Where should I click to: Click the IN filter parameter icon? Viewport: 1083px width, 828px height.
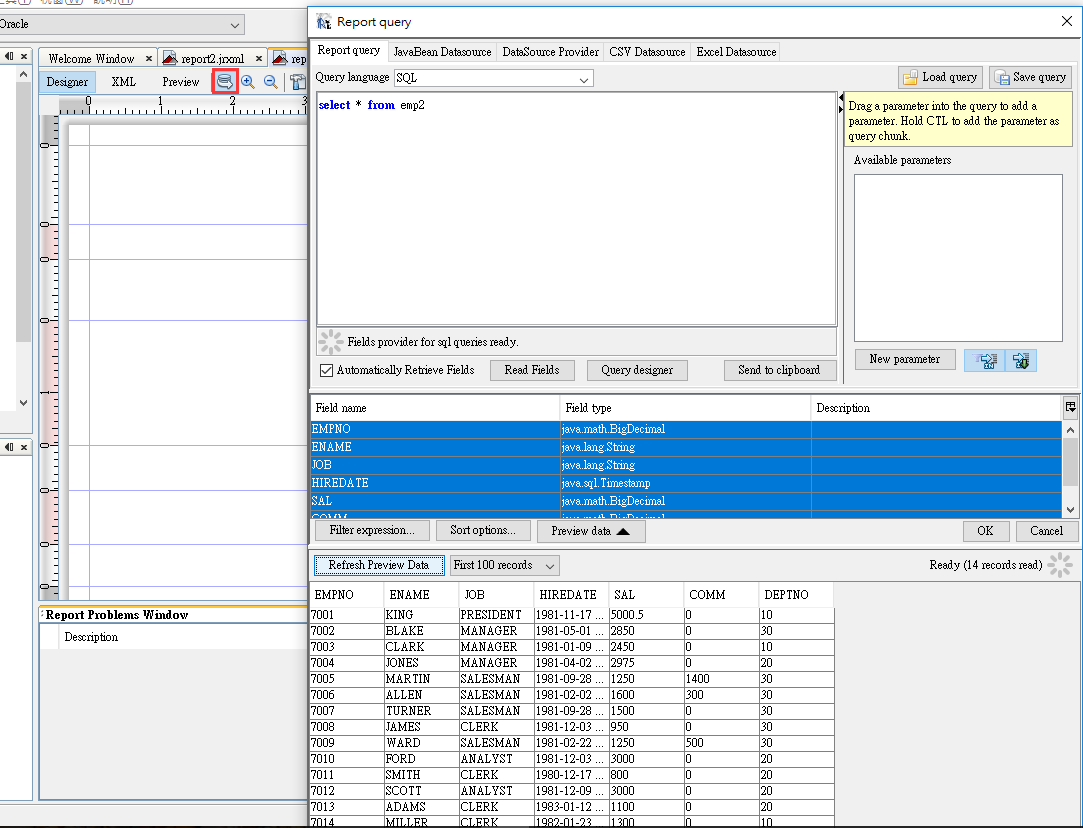point(986,360)
